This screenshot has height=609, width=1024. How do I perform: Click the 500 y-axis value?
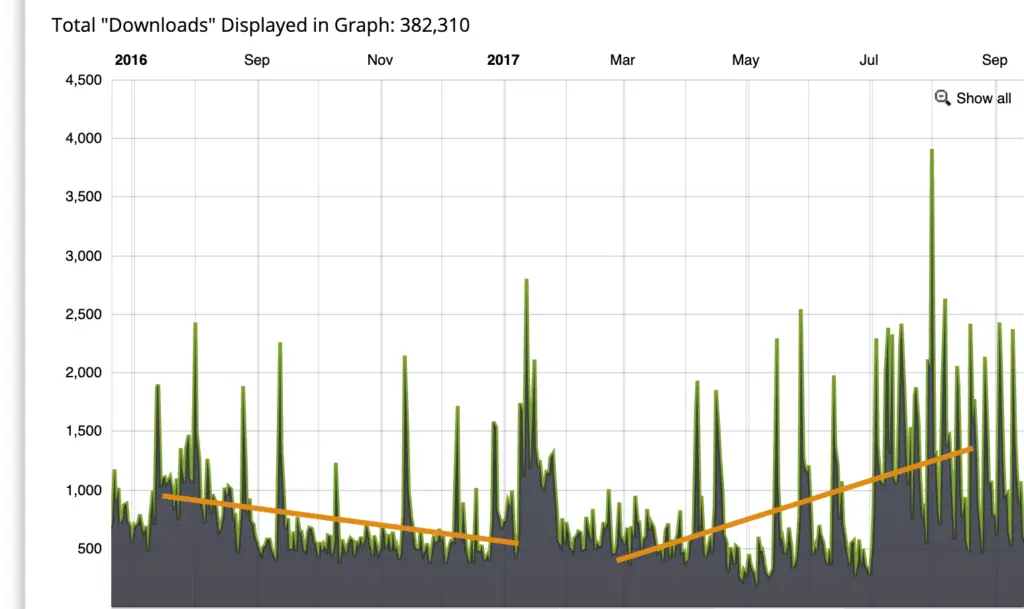(x=89, y=548)
